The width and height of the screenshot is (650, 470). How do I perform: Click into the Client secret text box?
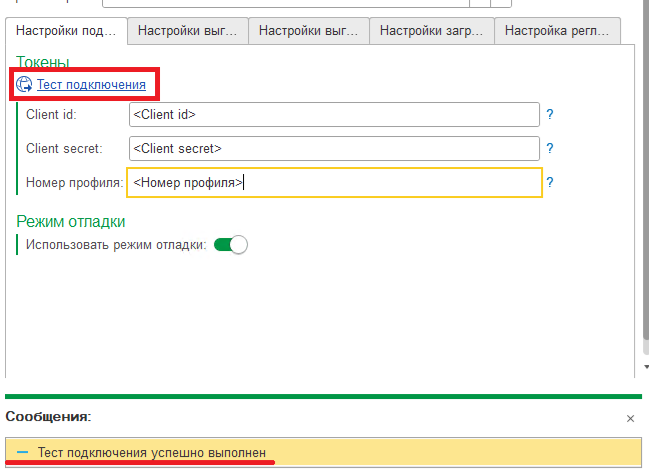coord(334,149)
